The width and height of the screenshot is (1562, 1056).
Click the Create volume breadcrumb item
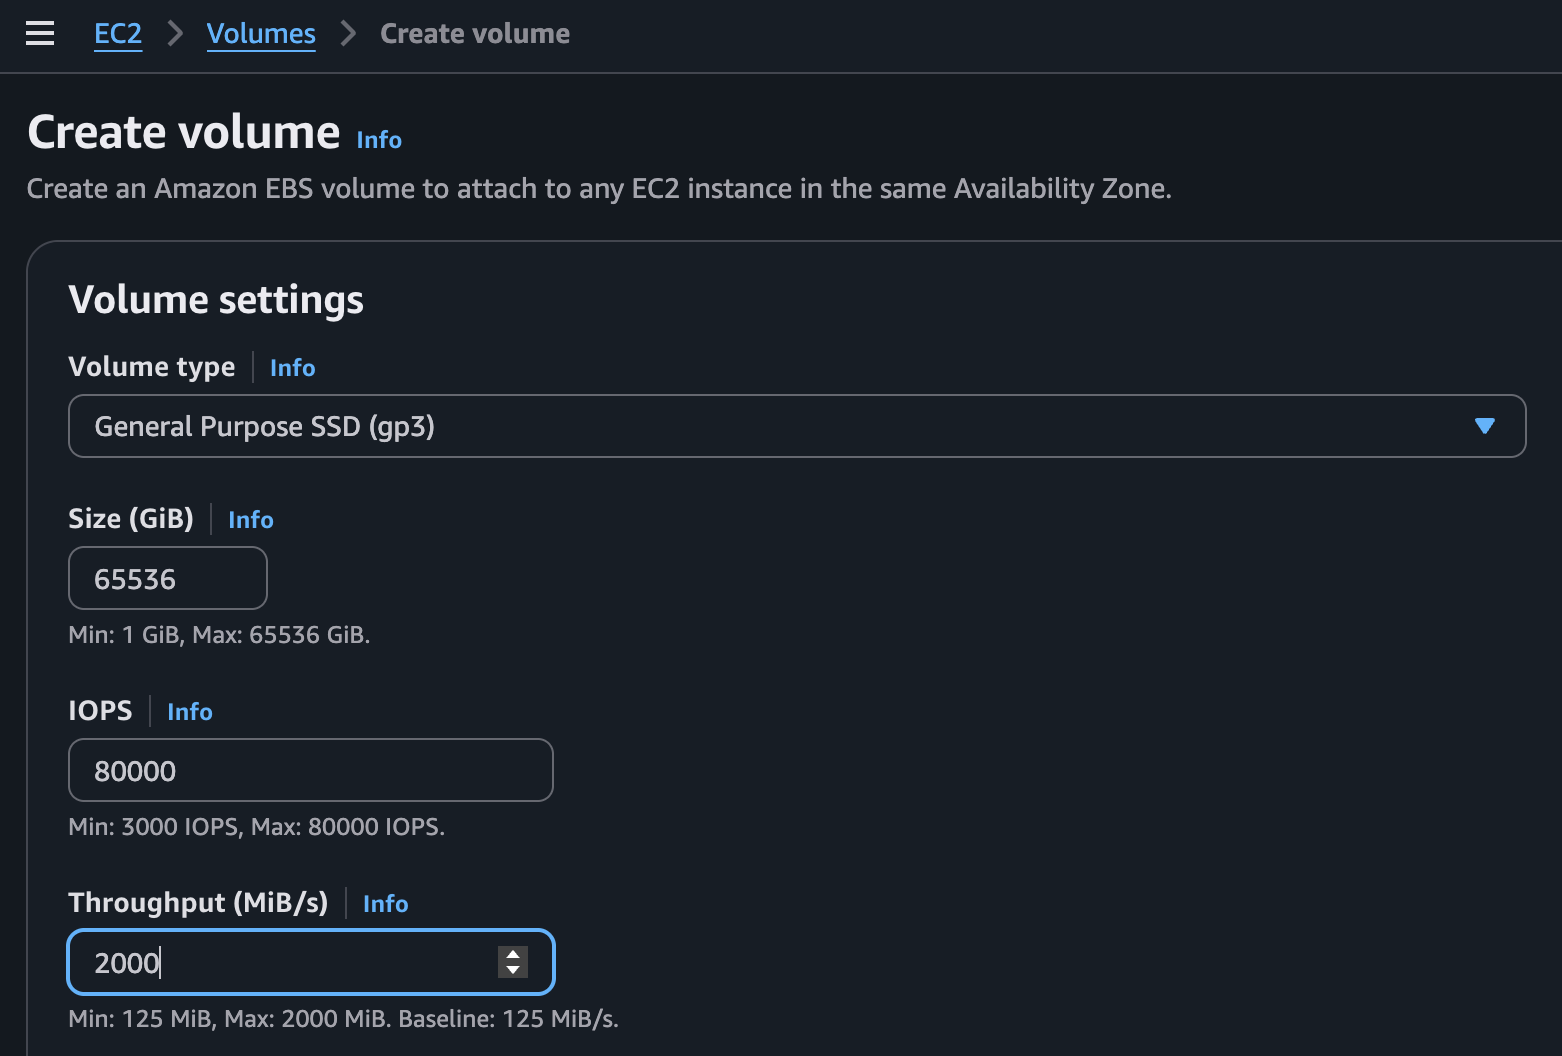tap(475, 34)
